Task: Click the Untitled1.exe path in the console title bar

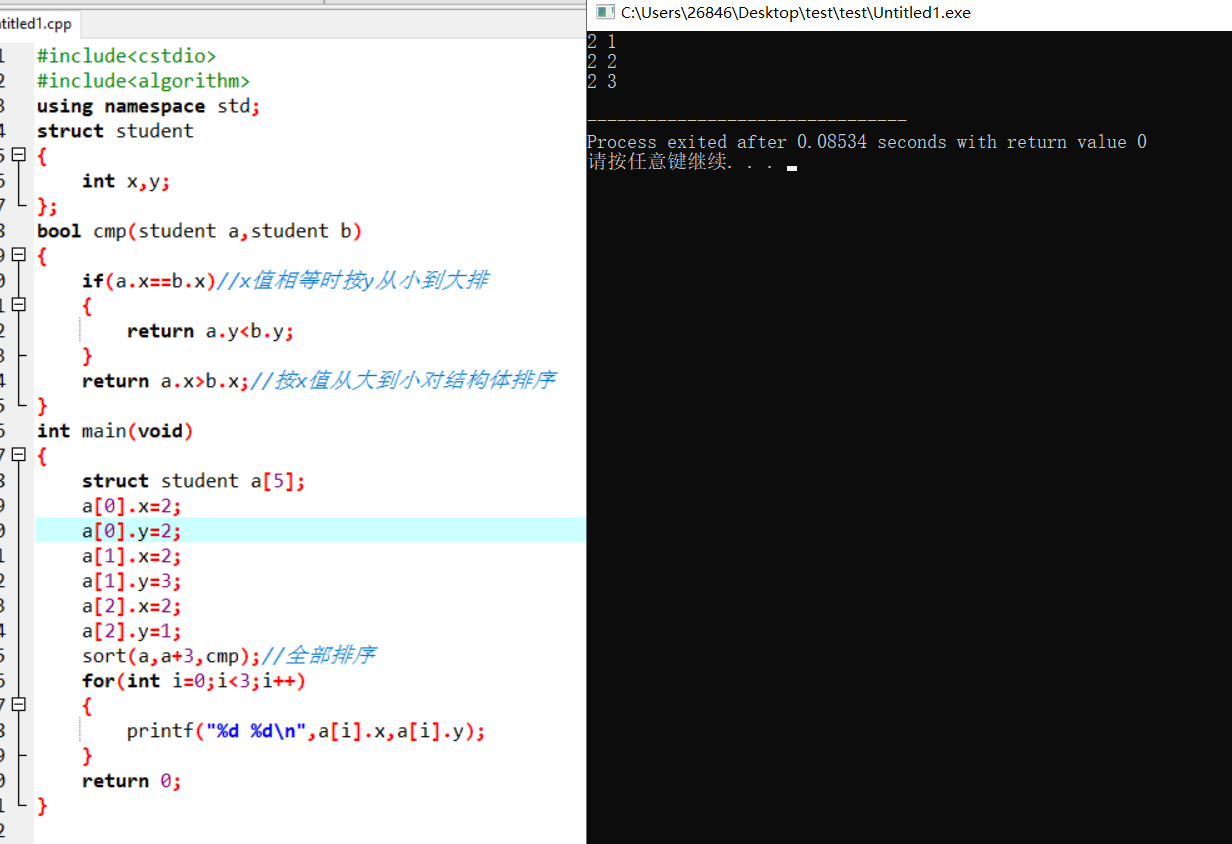Action: (795, 13)
